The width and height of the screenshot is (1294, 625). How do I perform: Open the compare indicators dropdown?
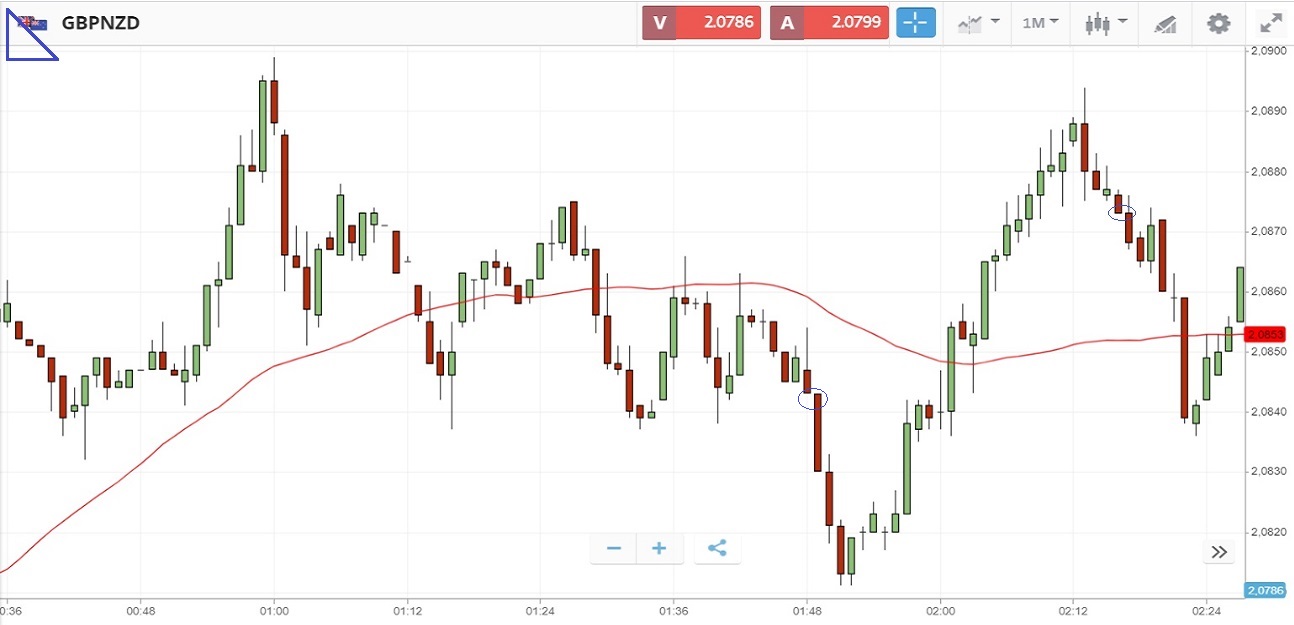coord(979,23)
